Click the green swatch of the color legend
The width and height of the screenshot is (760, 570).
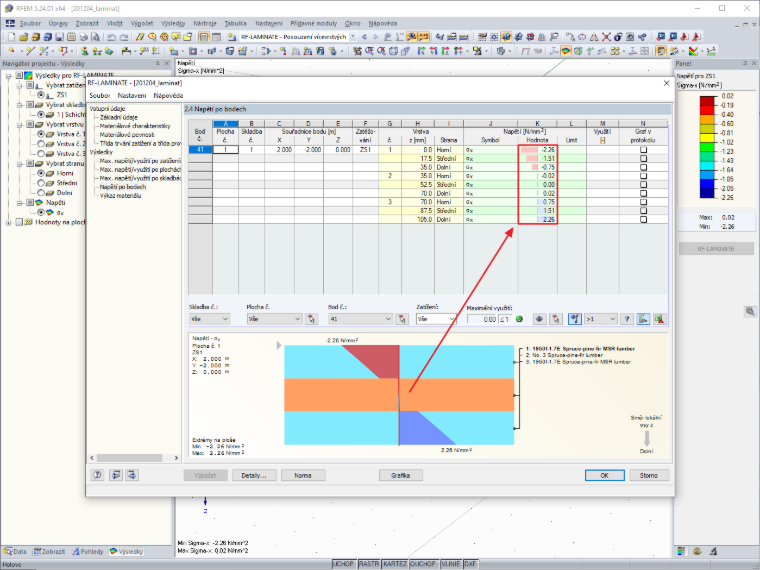[708, 147]
